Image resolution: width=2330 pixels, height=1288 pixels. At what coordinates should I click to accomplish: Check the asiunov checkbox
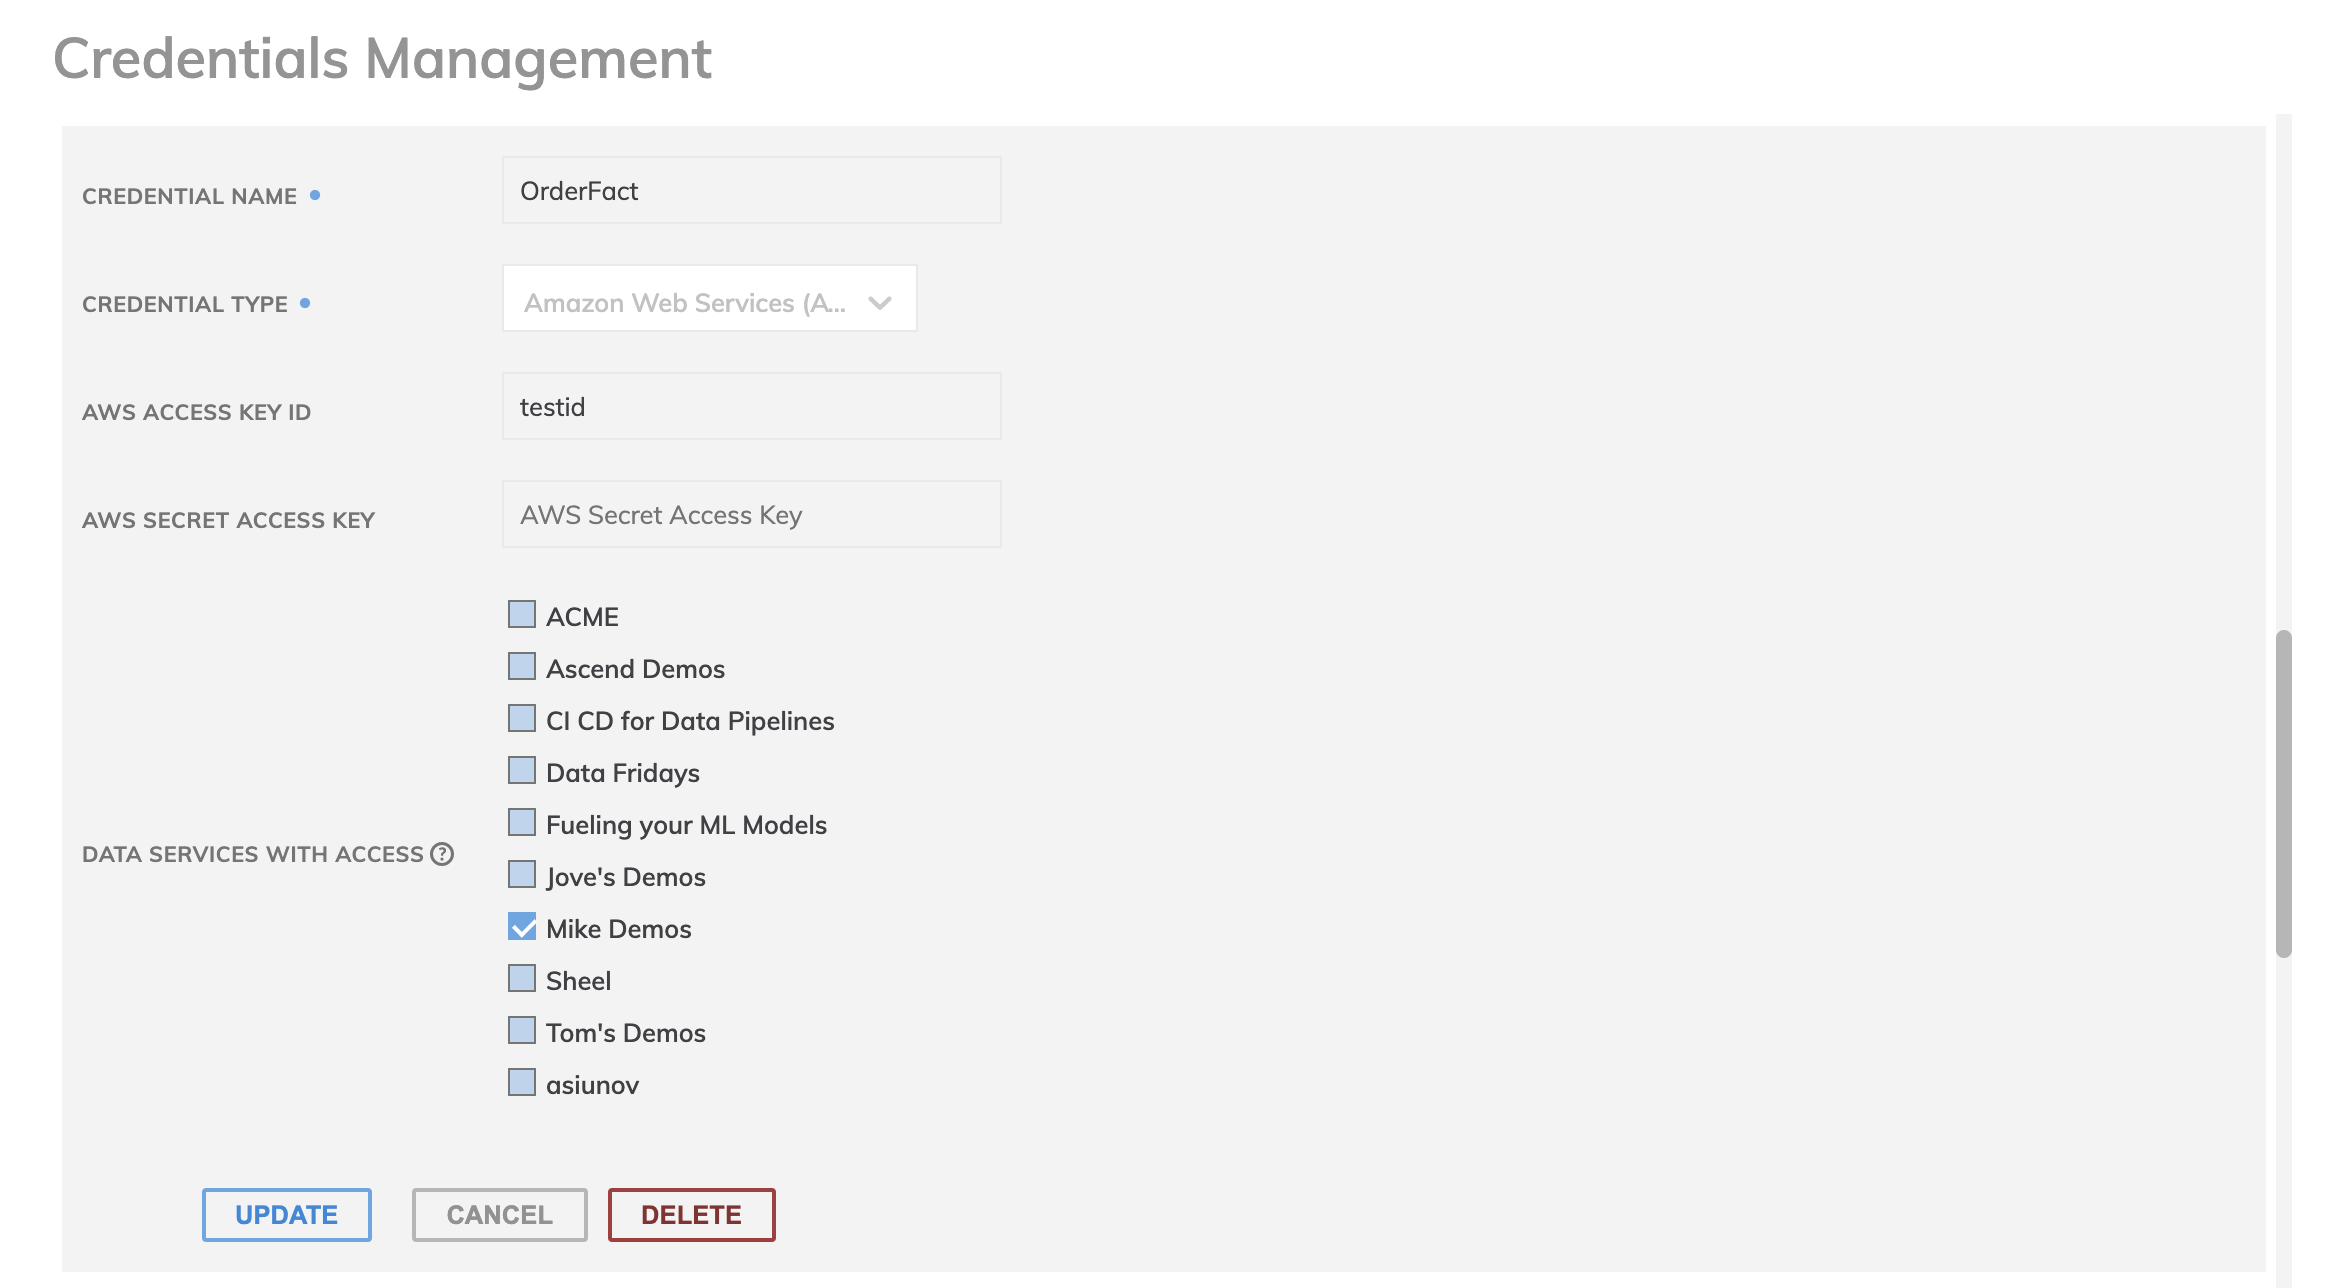tap(522, 1082)
